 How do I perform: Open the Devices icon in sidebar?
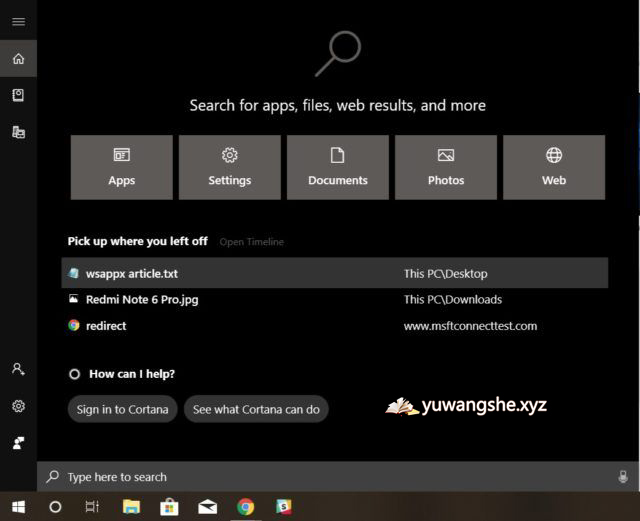(x=18, y=132)
